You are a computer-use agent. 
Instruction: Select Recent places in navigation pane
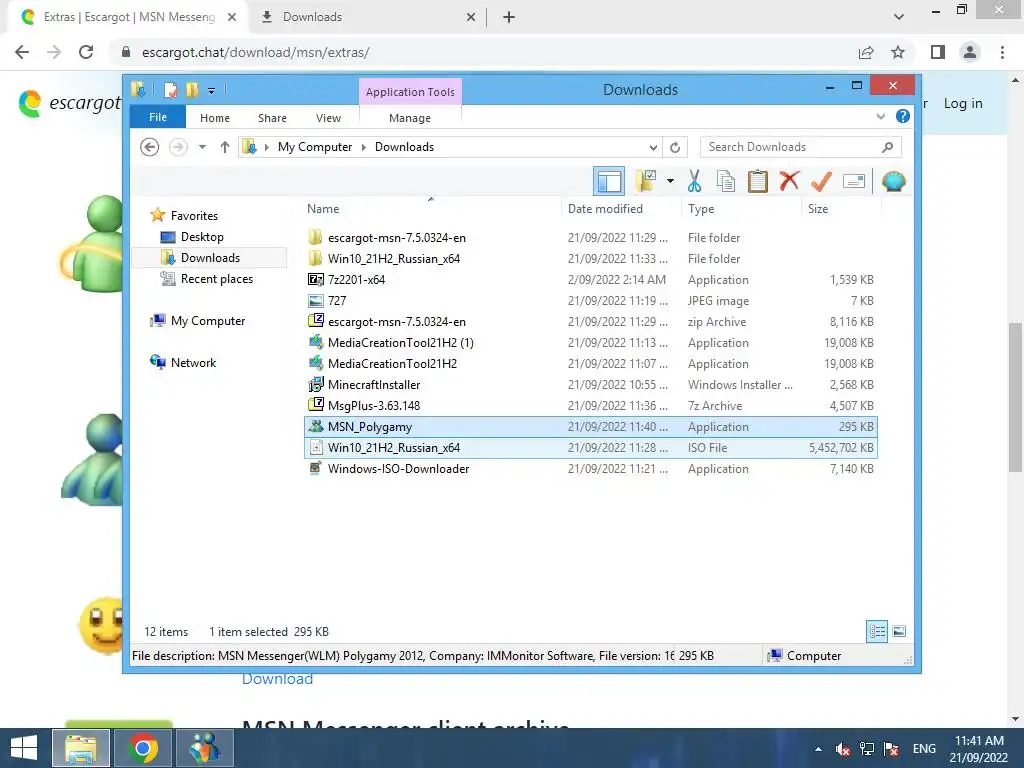point(217,279)
